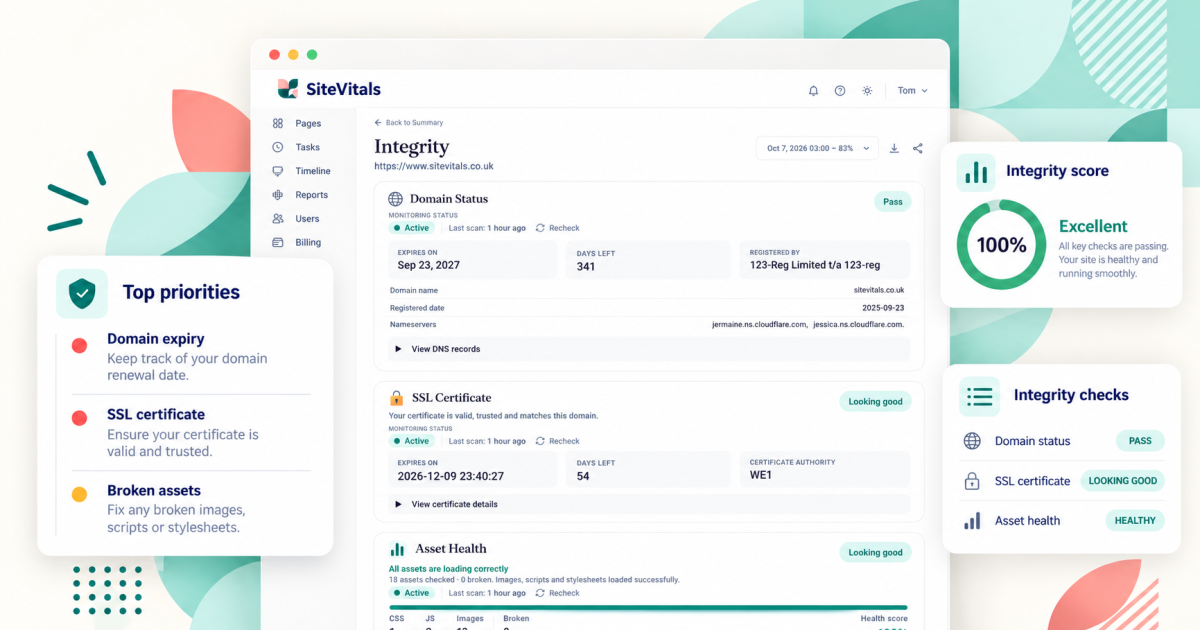This screenshot has width=1200, height=630.
Task: Open Timeline in the sidebar
Action: coord(313,171)
